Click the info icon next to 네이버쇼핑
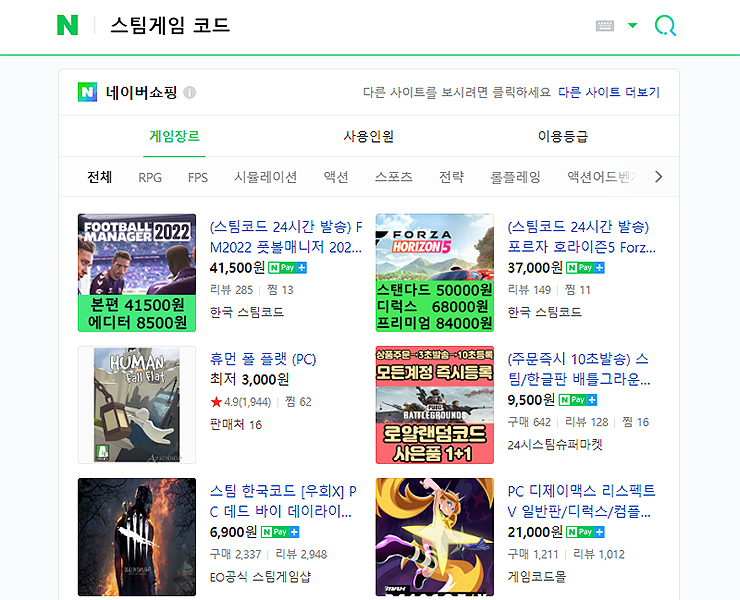740x600 pixels. [x=190, y=93]
